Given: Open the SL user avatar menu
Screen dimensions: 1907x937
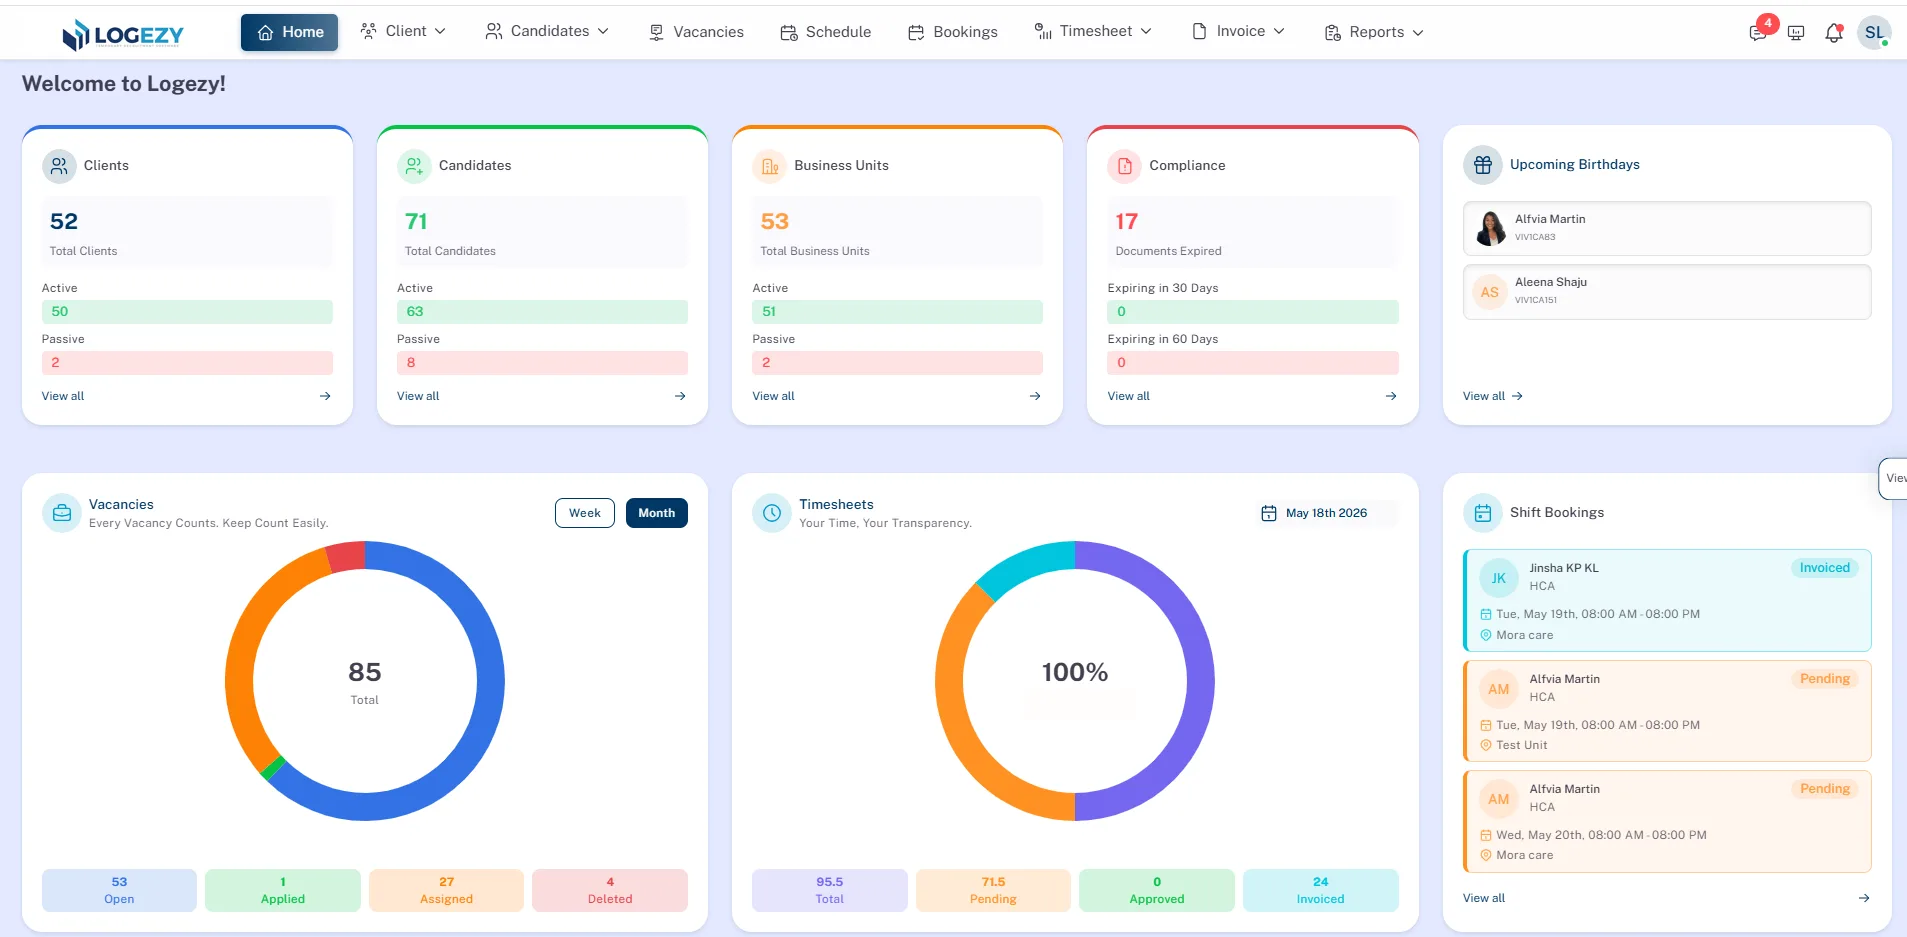Looking at the screenshot, I should click(x=1874, y=32).
